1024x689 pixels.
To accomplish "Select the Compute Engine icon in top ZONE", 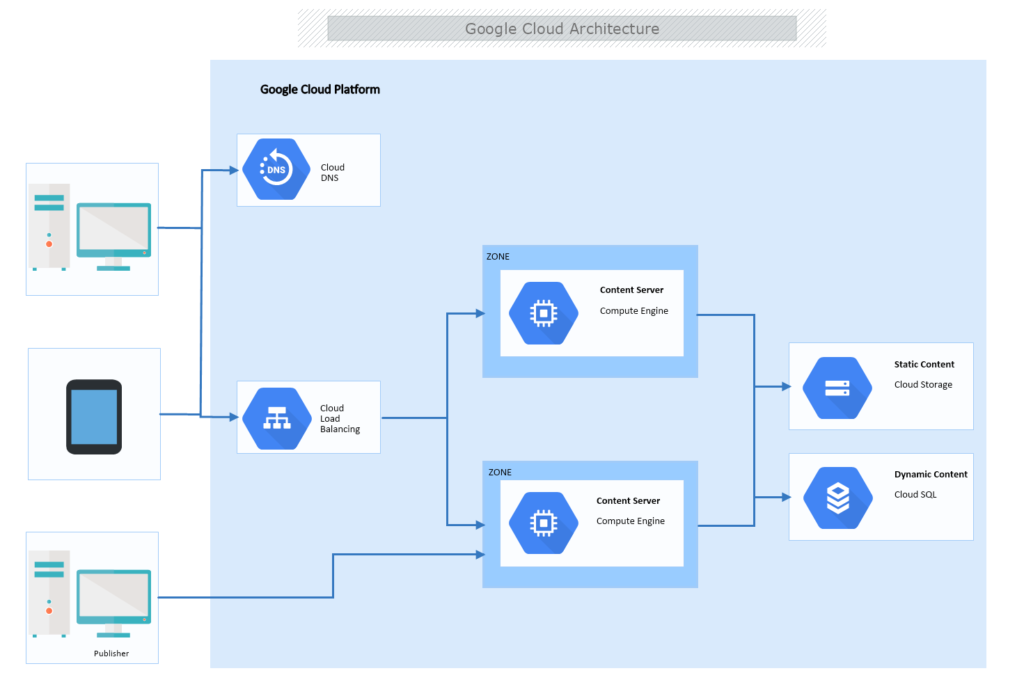I will [x=543, y=312].
